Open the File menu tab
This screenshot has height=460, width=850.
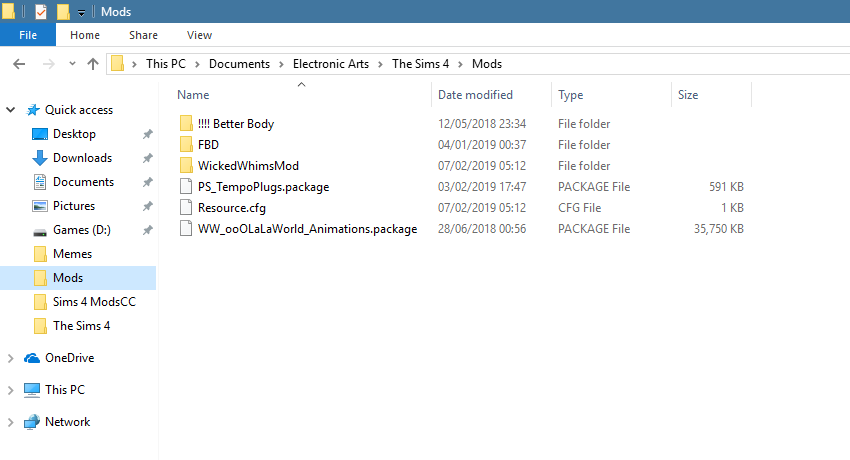point(28,35)
